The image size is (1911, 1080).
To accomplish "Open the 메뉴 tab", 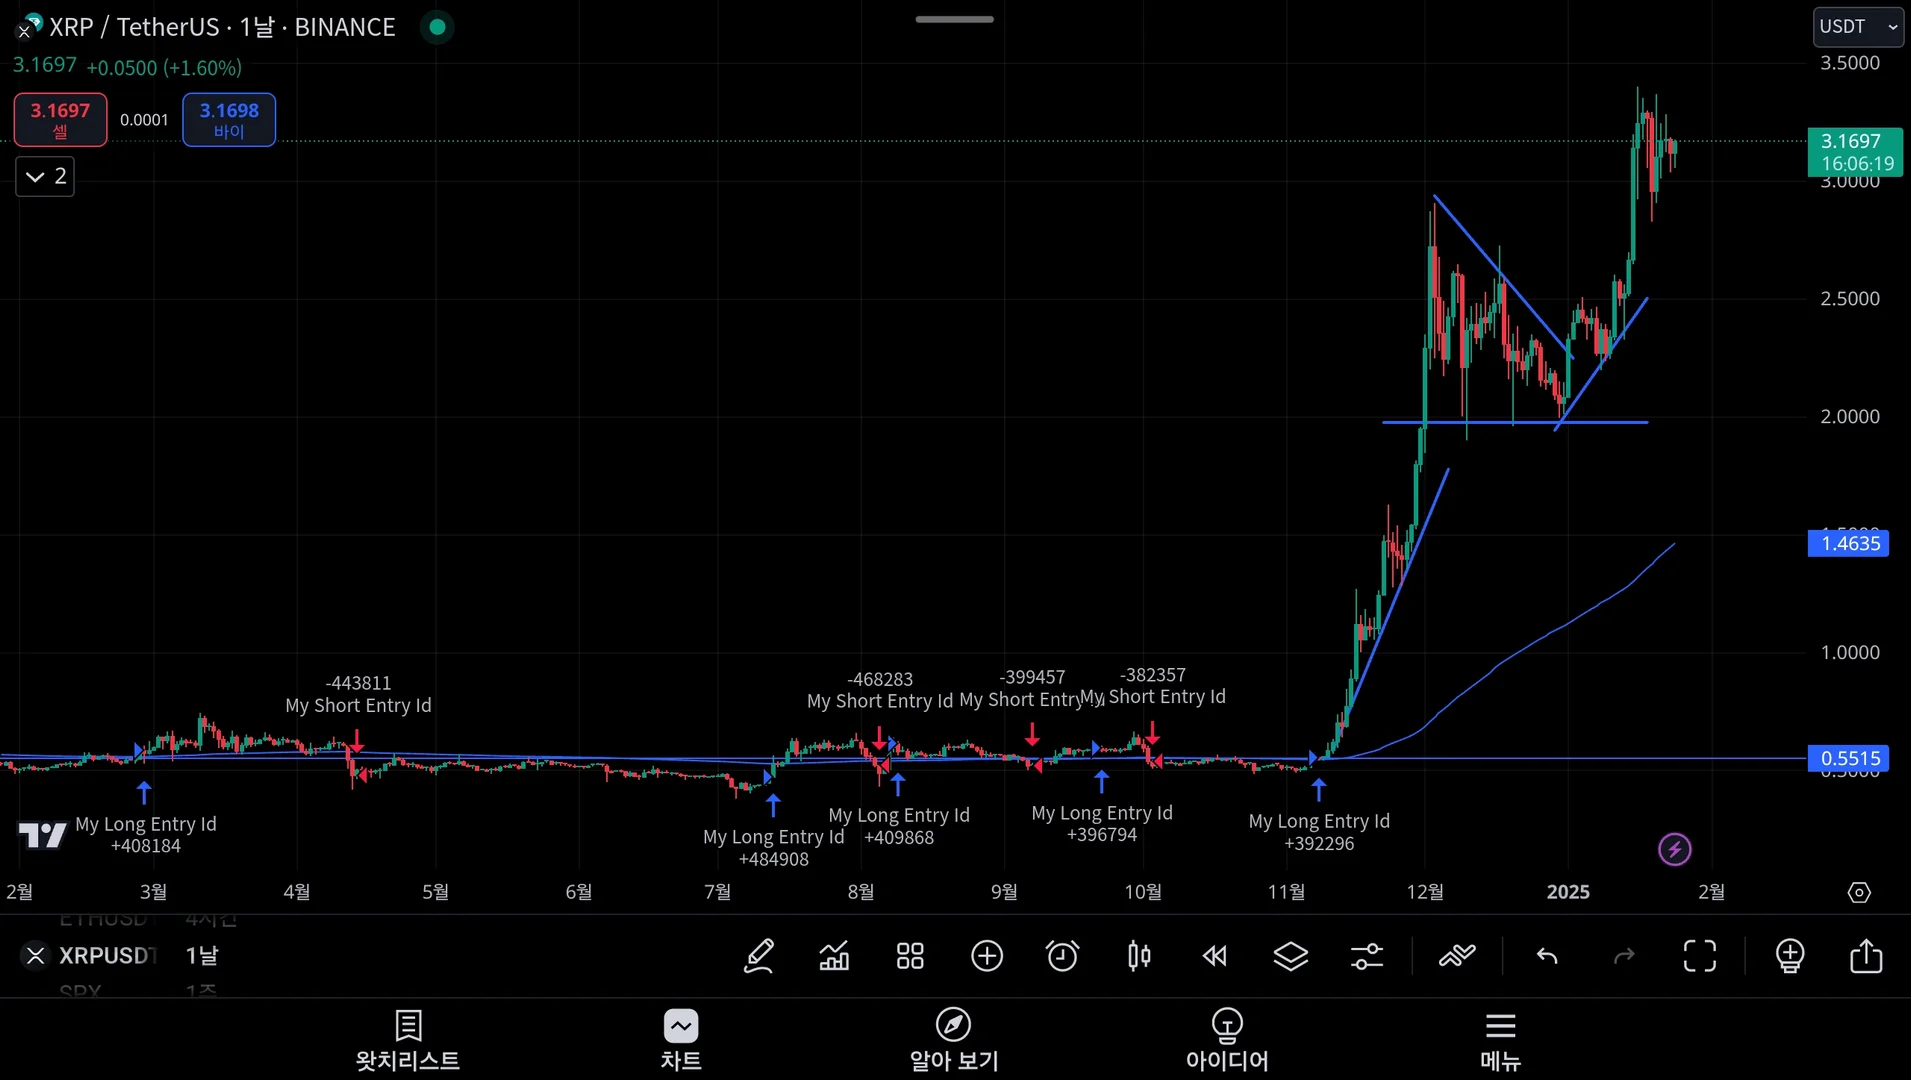I will (x=1500, y=1040).
